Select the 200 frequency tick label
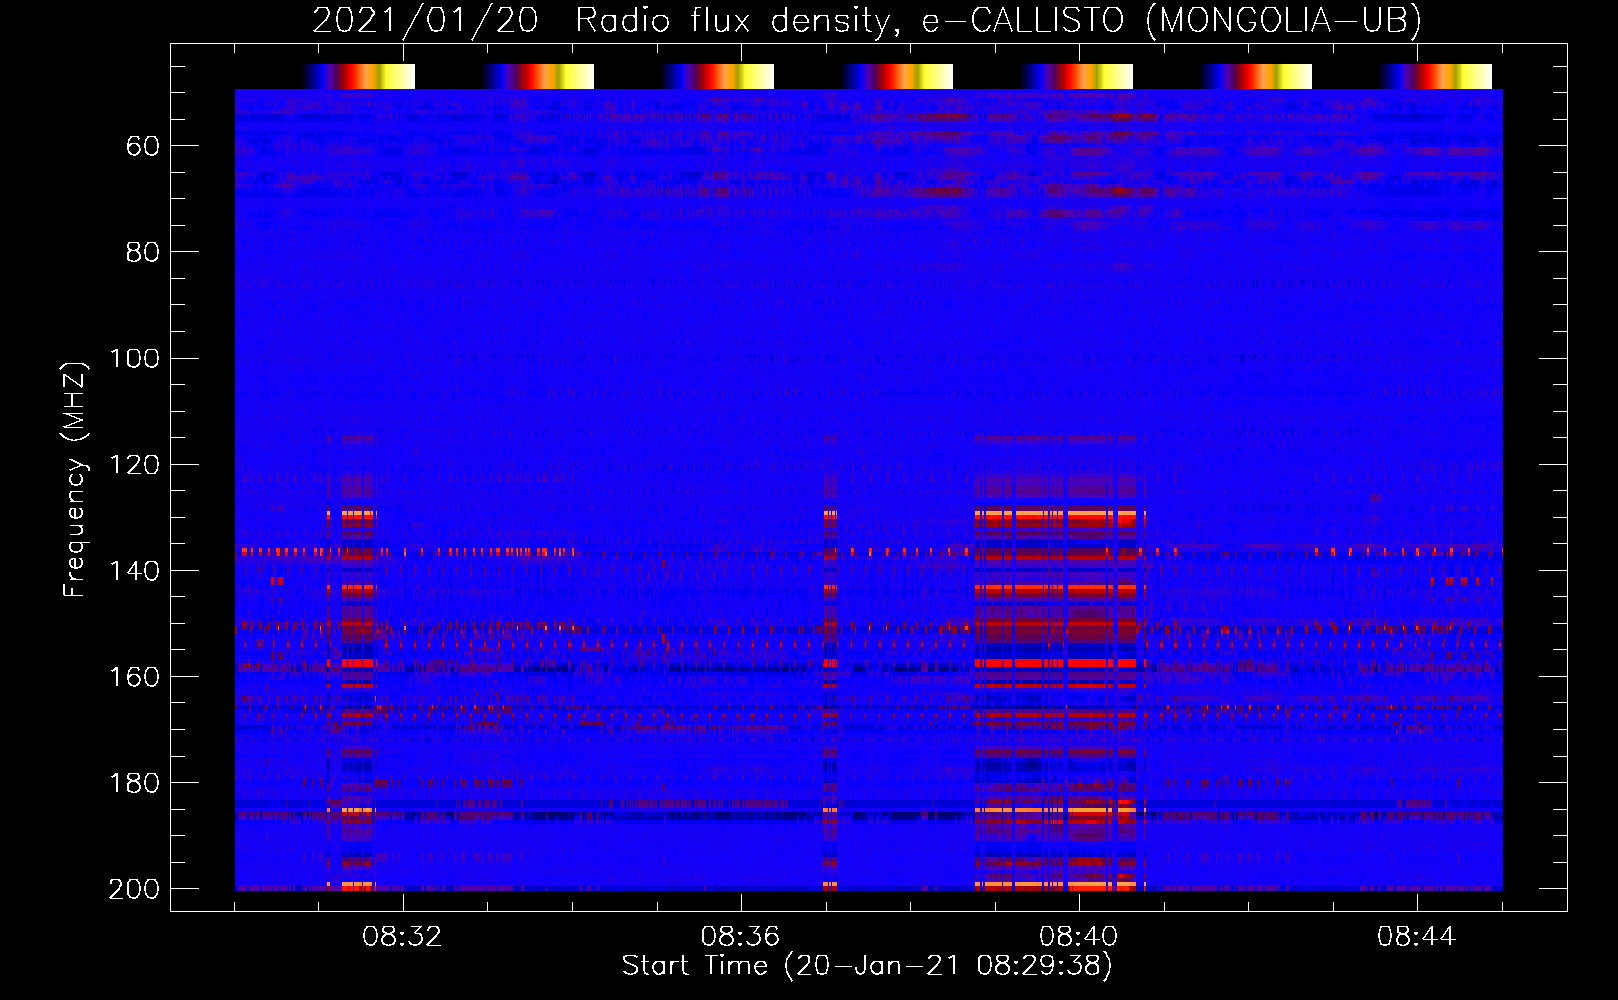 (x=134, y=888)
